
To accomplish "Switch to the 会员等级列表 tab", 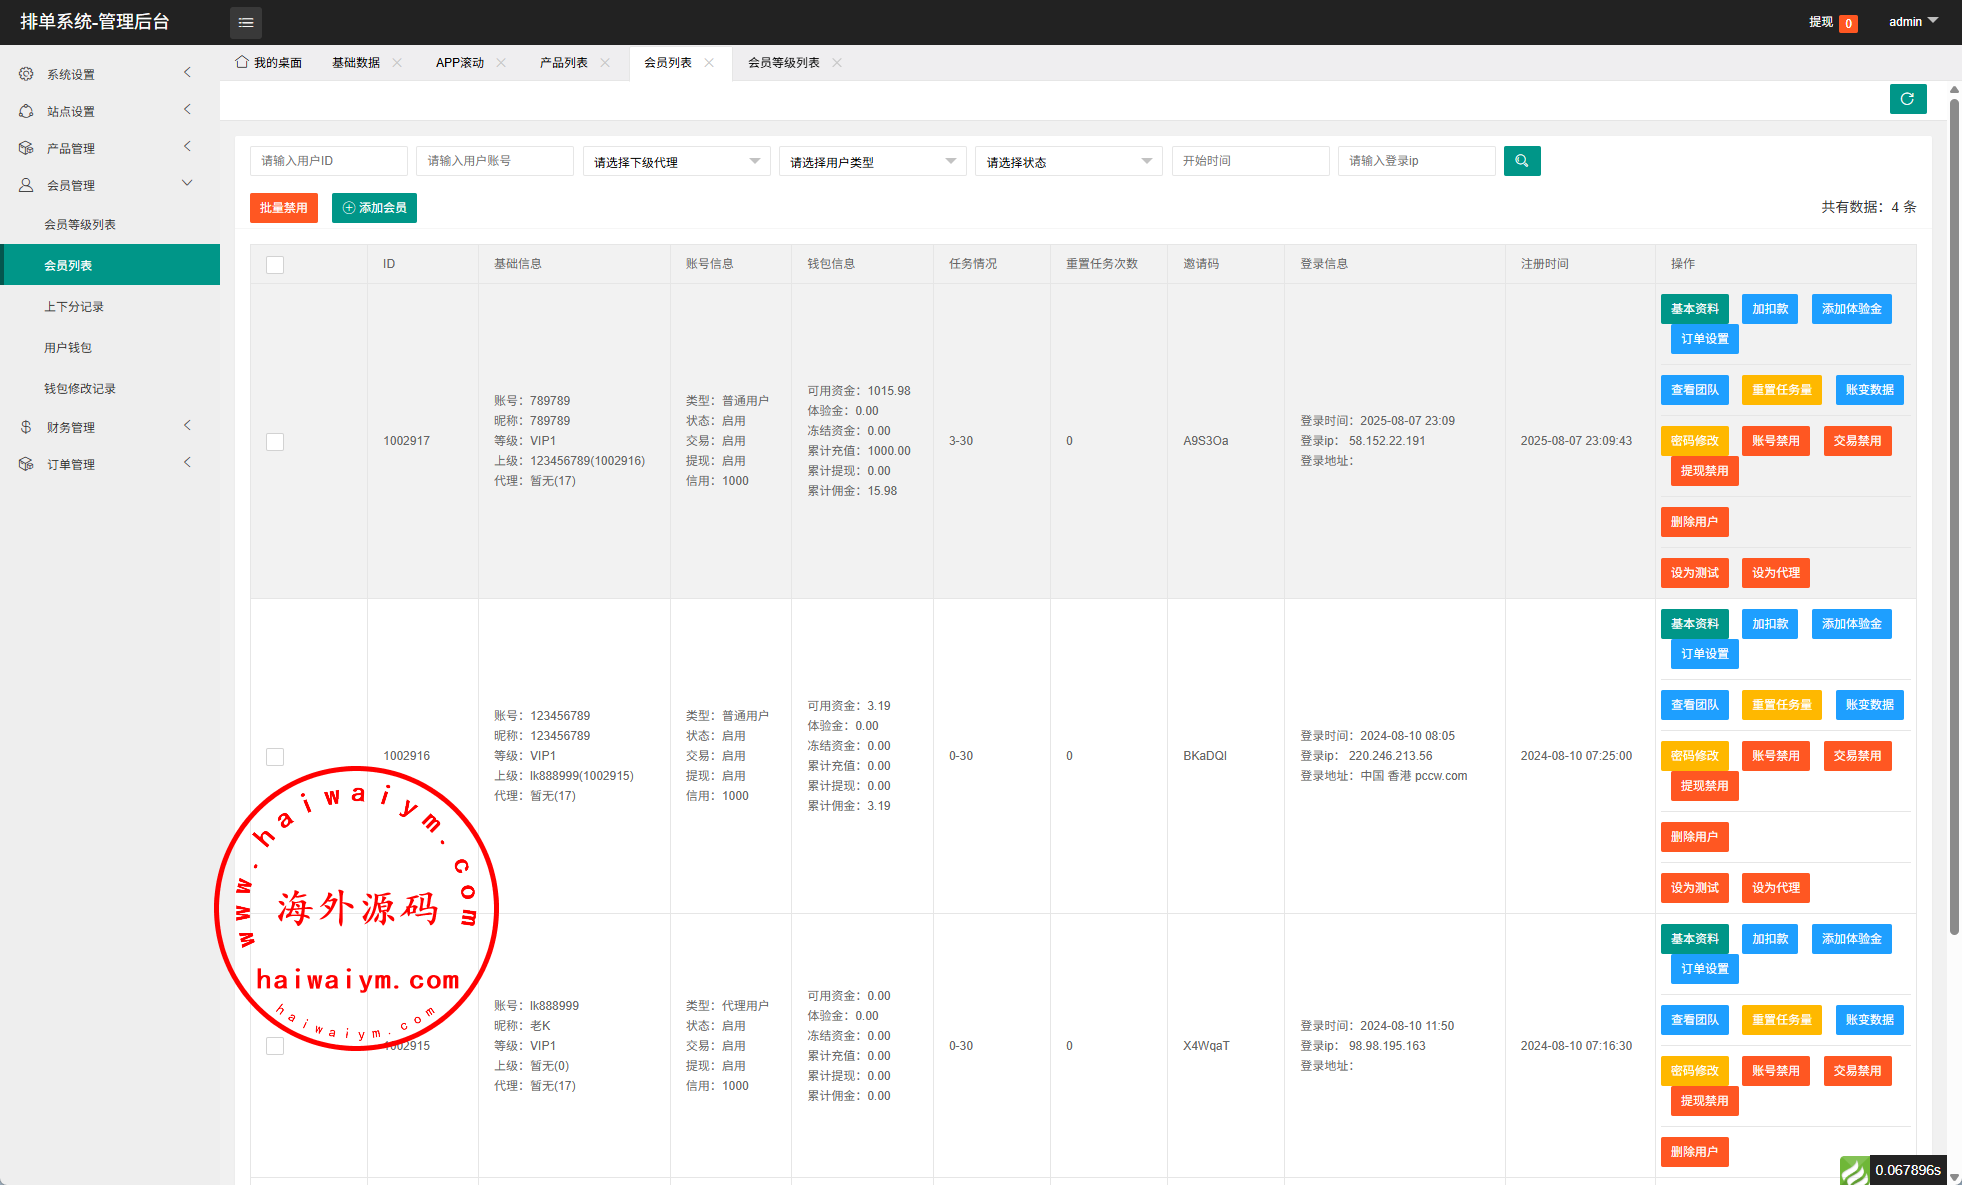I will pyautogui.click(x=783, y=63).
